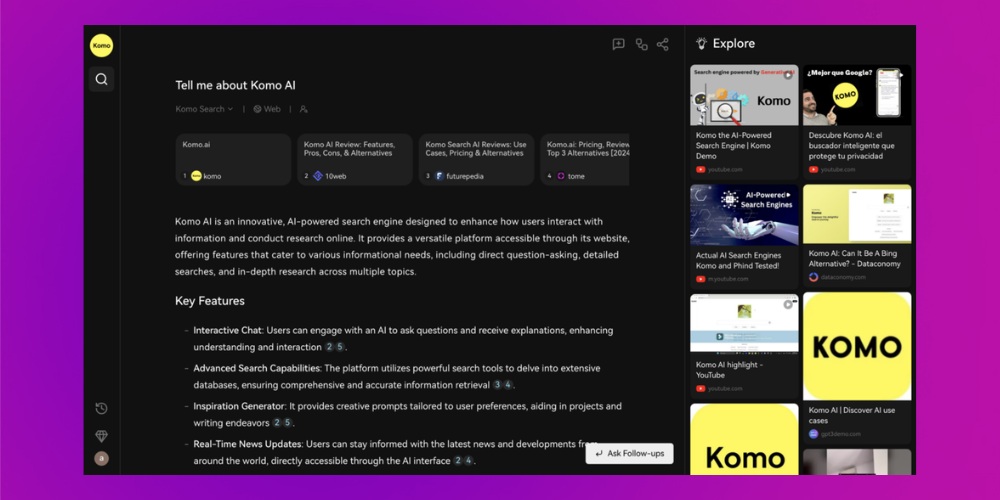Click the bold 'Inspiration Generator' term
Image resolution: width=1000 pixels, height=500 pixels.
pos(239,406)
